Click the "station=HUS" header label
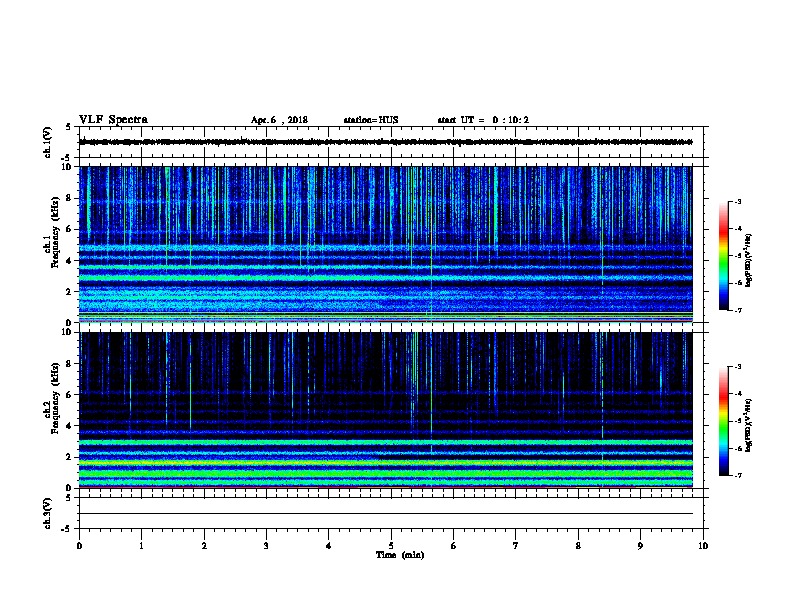Viewport: 792px width, 612px height. click(x=371, y=120)
